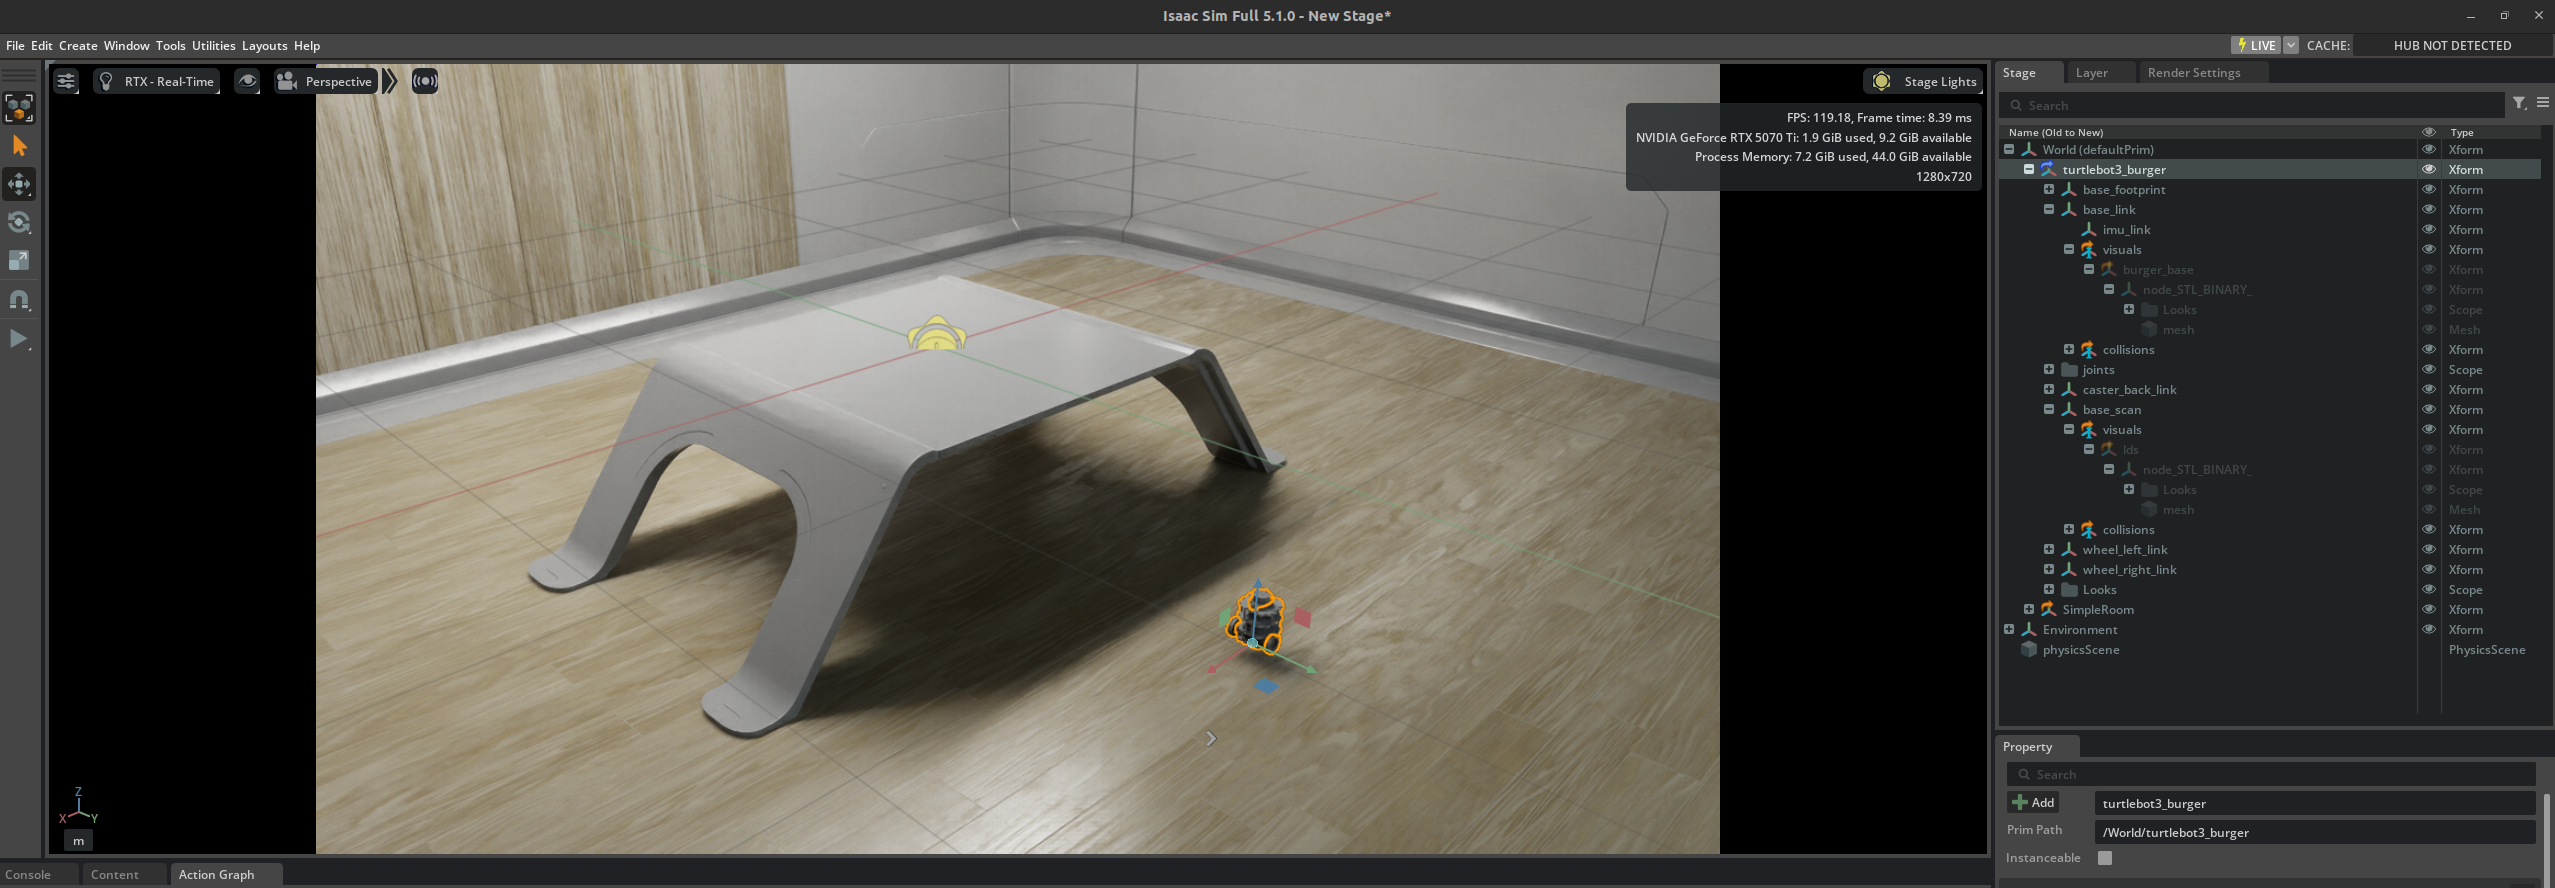
Task: Toggle visibility of SimpleRoom
Action: click(x=2428, y=609)
